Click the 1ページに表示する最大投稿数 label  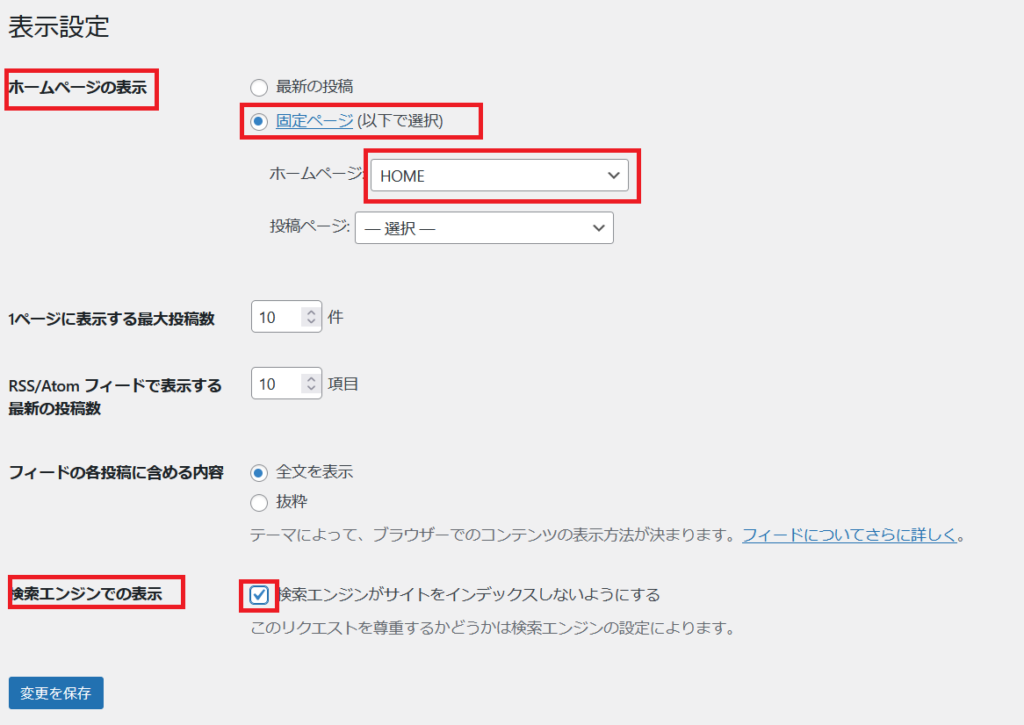(x=111, y=319)
